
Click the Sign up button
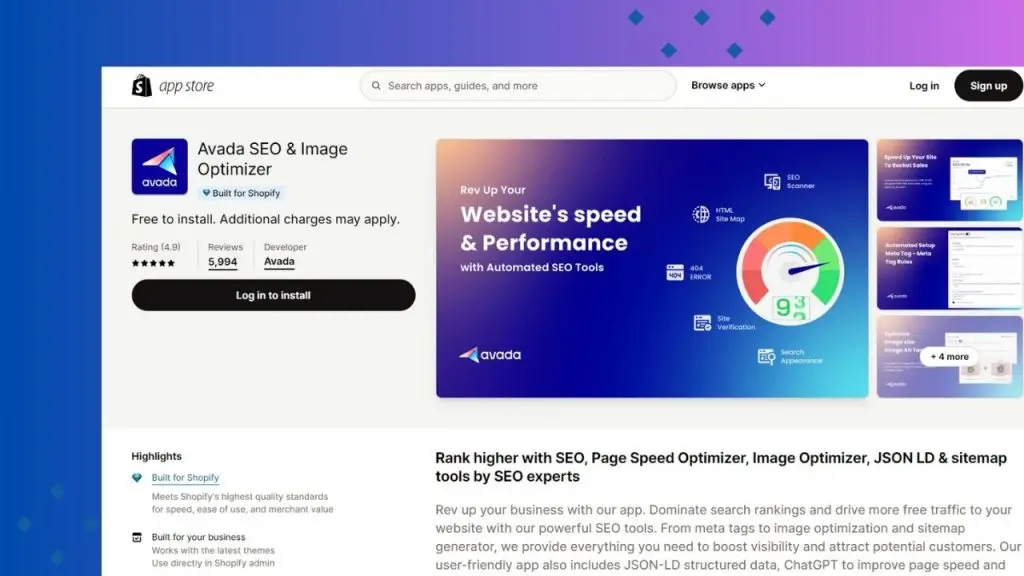coord(988,86)
